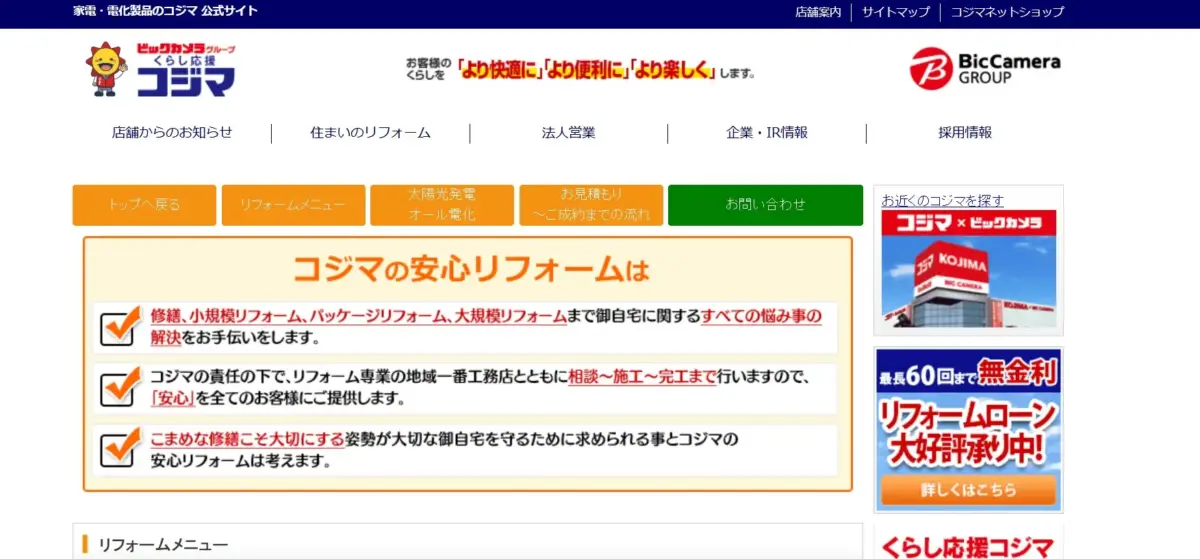Click the 修繕、小規模リフォーム row checkmark icon

(120, 326)
